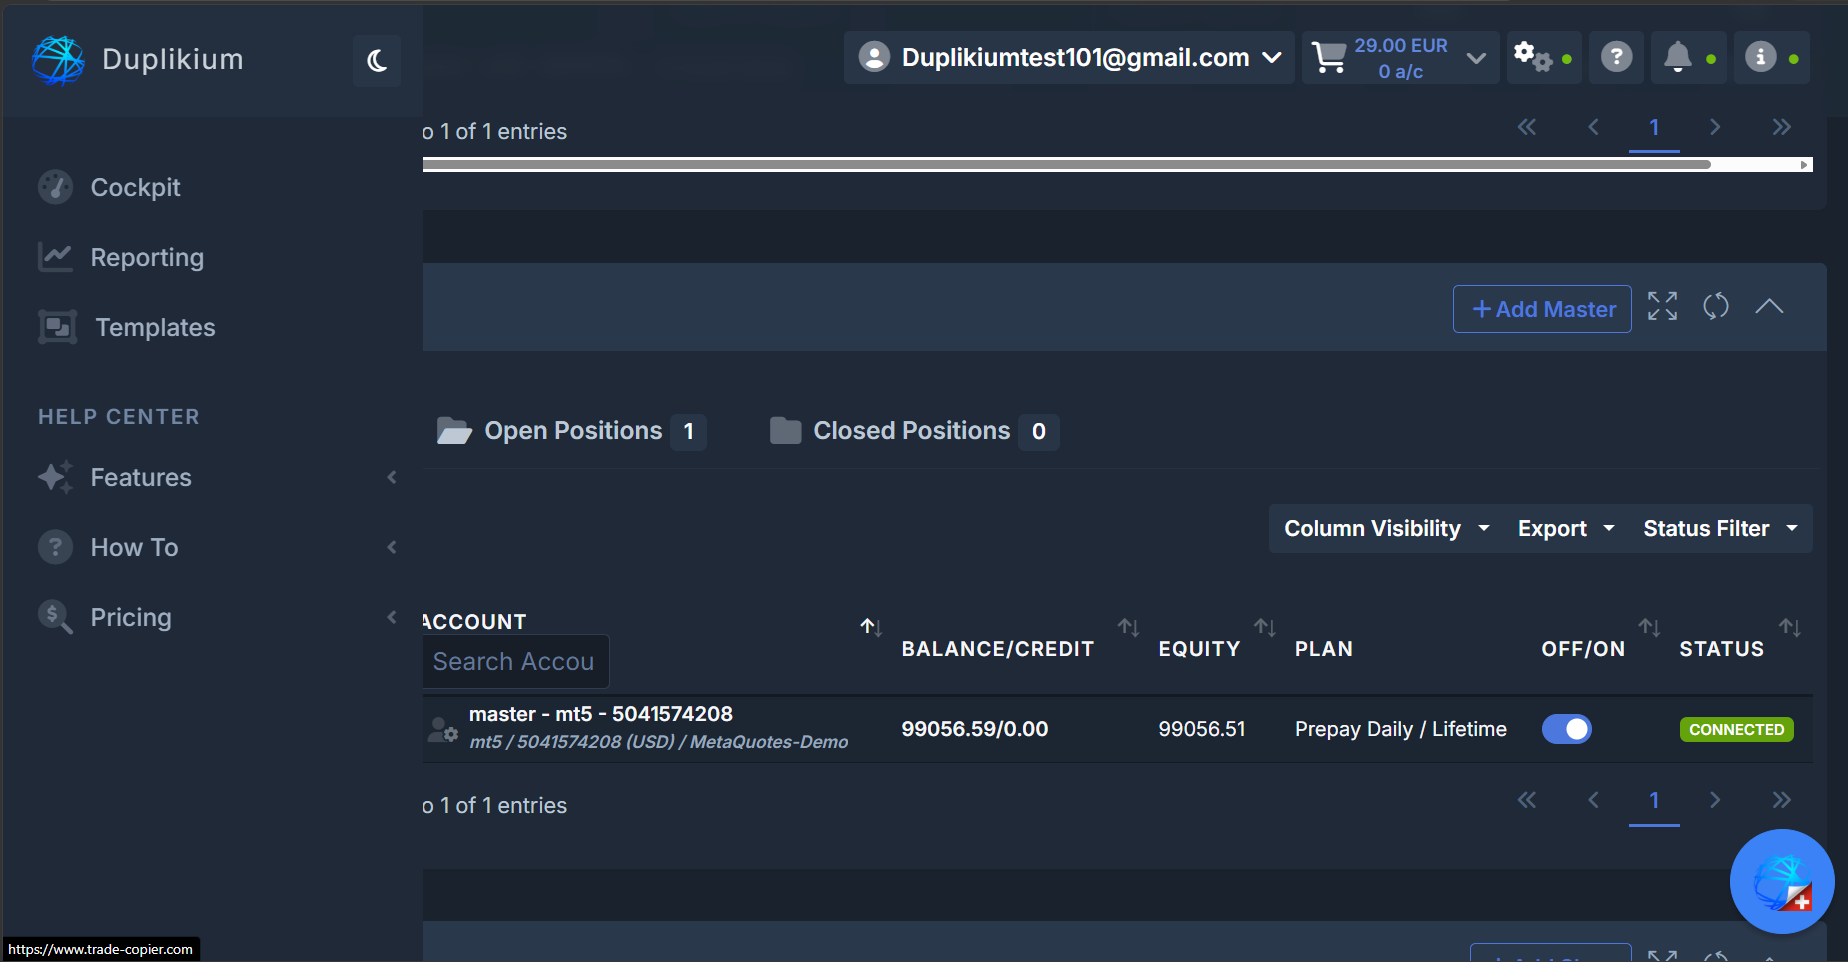1848x962 pixels.
Task: Go to previous page in bottom pagination
Action: [x=1594, y=800]
